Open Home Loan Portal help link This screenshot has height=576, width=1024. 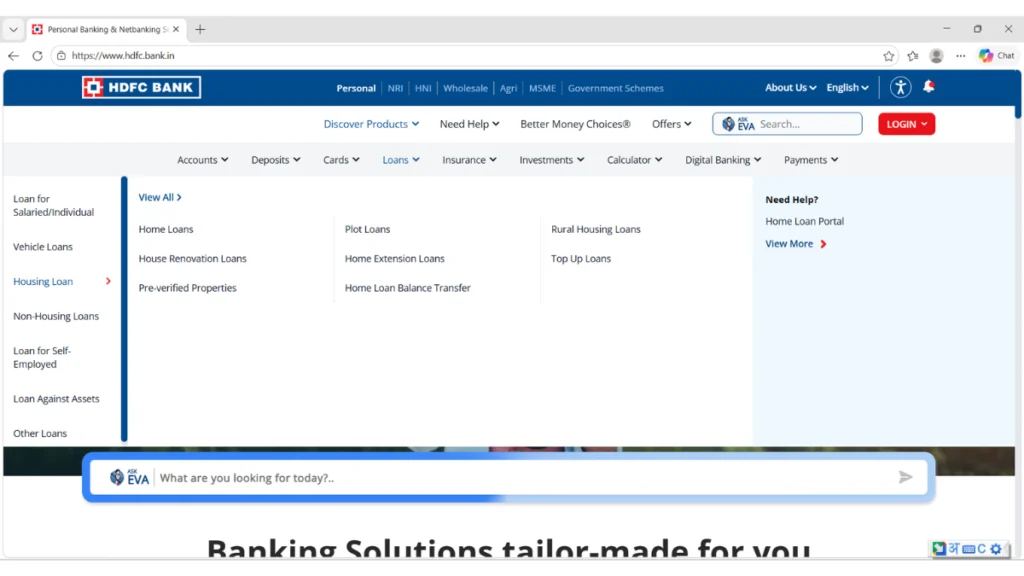tap(805, 221)
